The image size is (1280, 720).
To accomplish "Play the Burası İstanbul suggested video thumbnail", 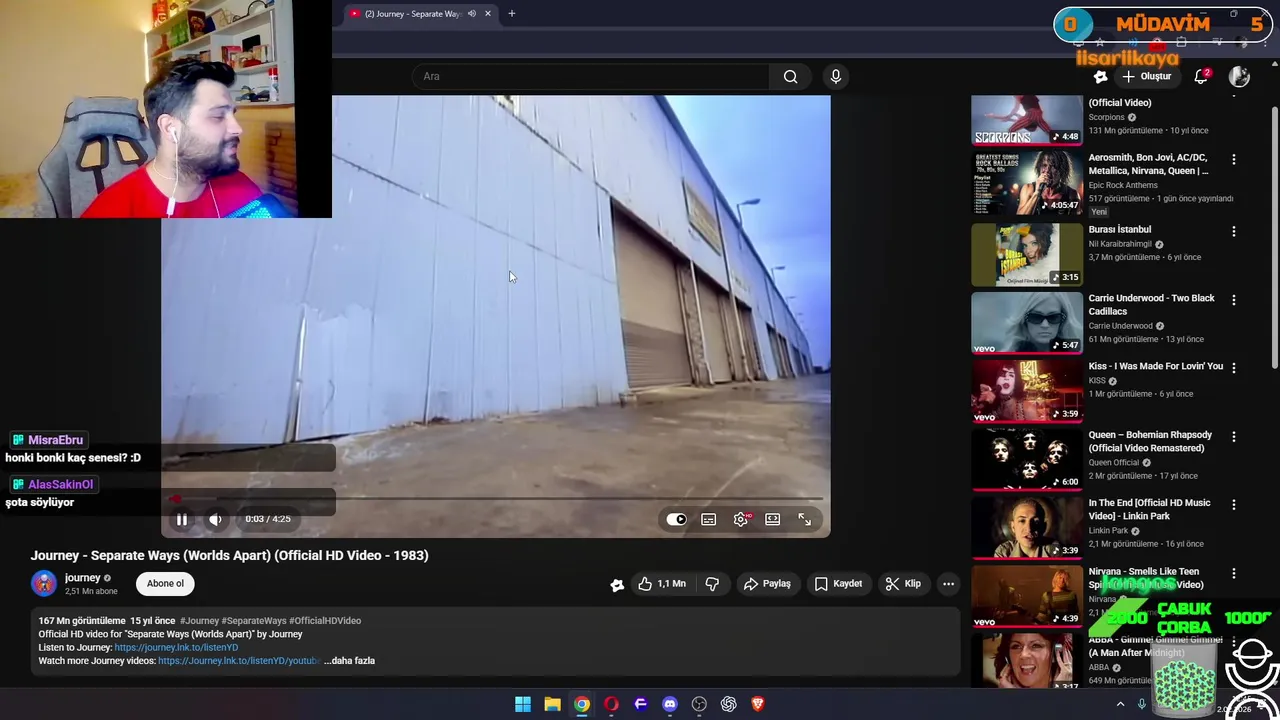I will click(x=1027, y=255).
